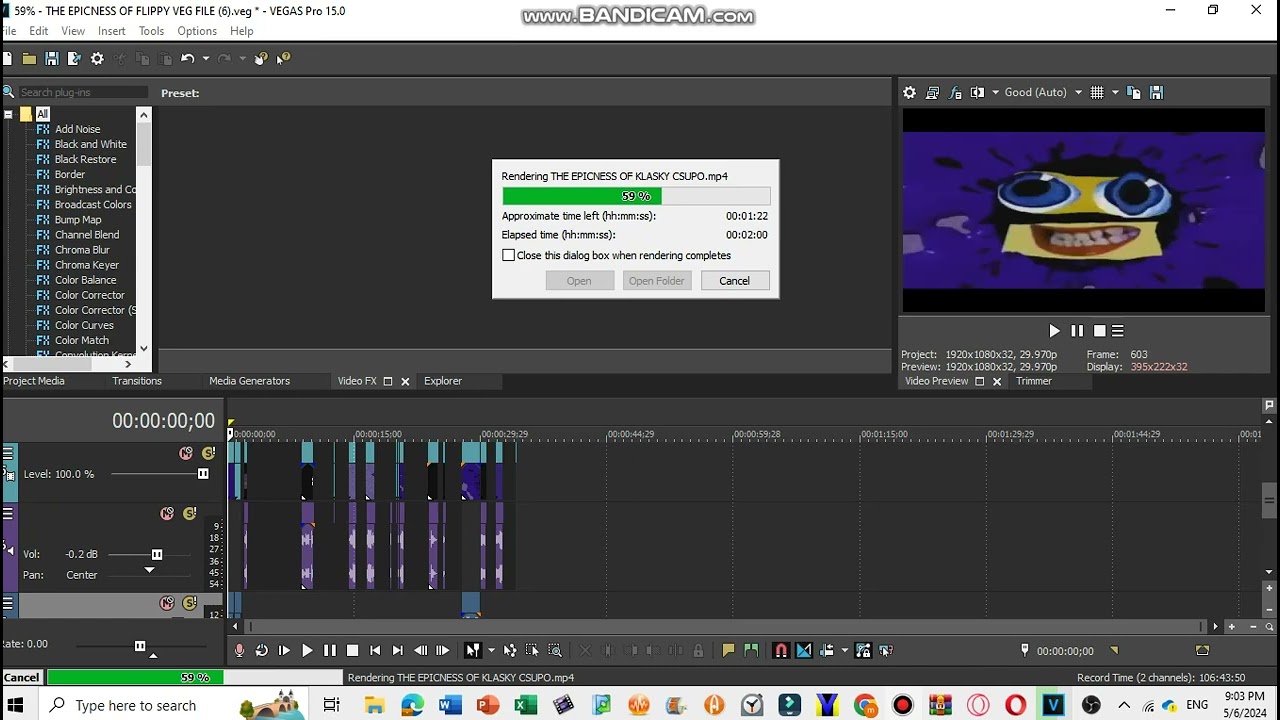Open the Auto Ripple mode dropdown arrow
Viewport: 1280px width, 720px height.
click(845, 650)
